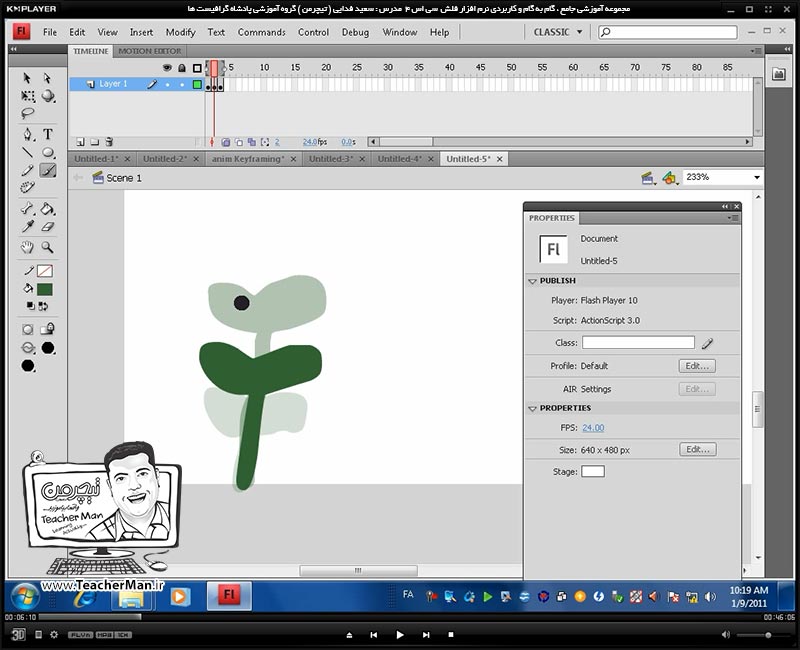The height and width of the screenshot is (650, 800).
Task: Click Edit button next to Profile Default
Action: tap(697, 366)
